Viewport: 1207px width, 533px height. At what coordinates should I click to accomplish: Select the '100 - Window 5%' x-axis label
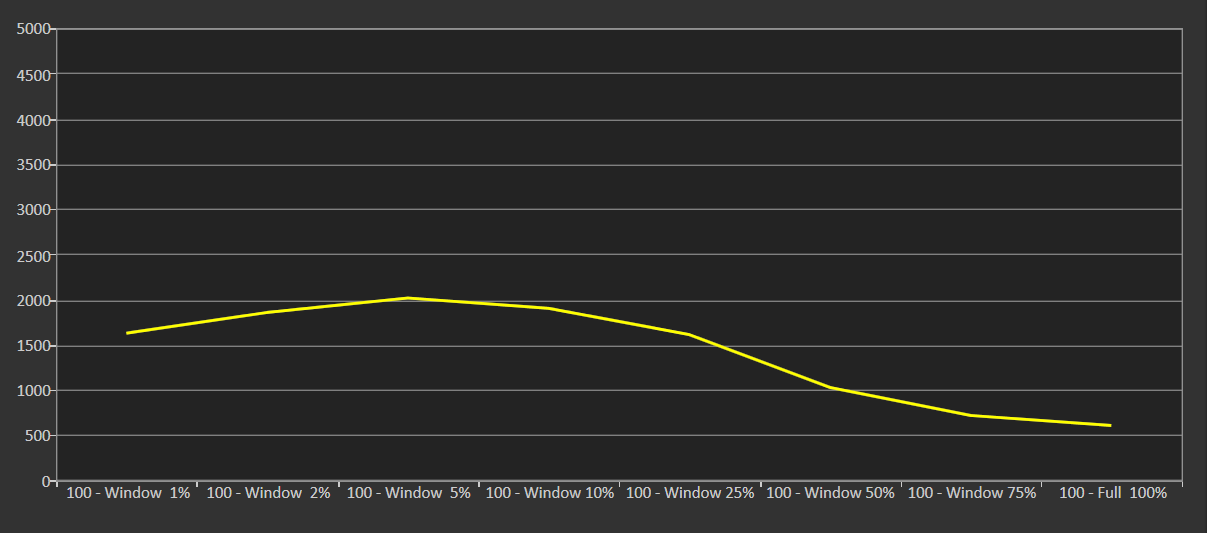point(408,493)
